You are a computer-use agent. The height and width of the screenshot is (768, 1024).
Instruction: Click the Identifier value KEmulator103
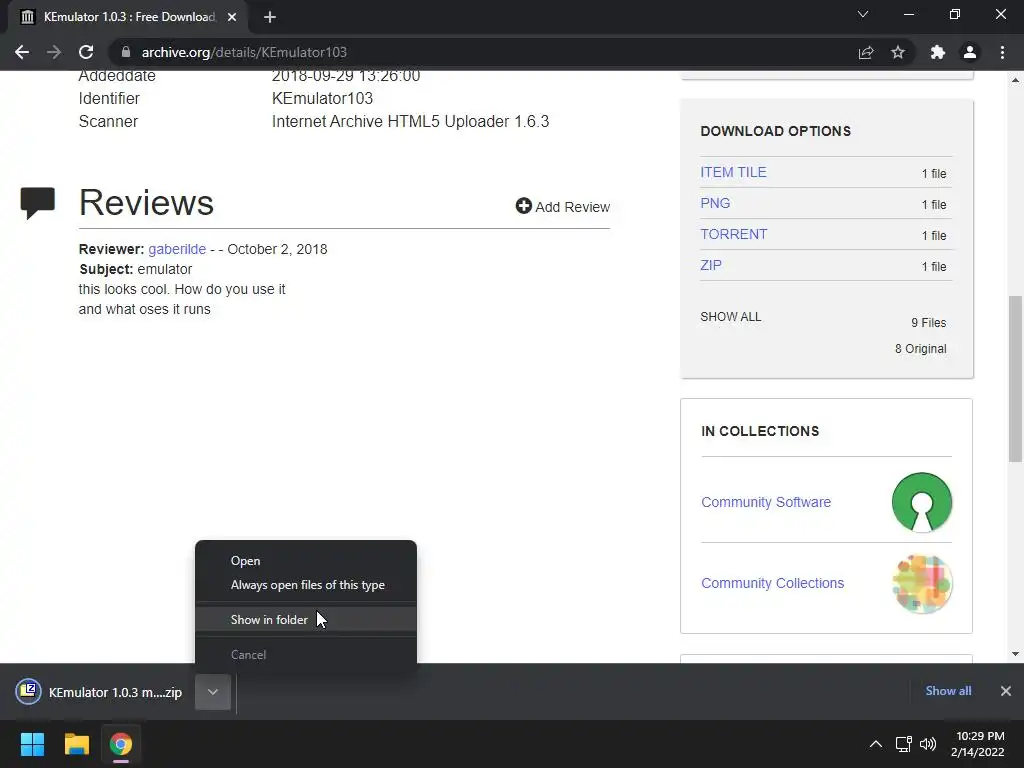coord(322,98)
